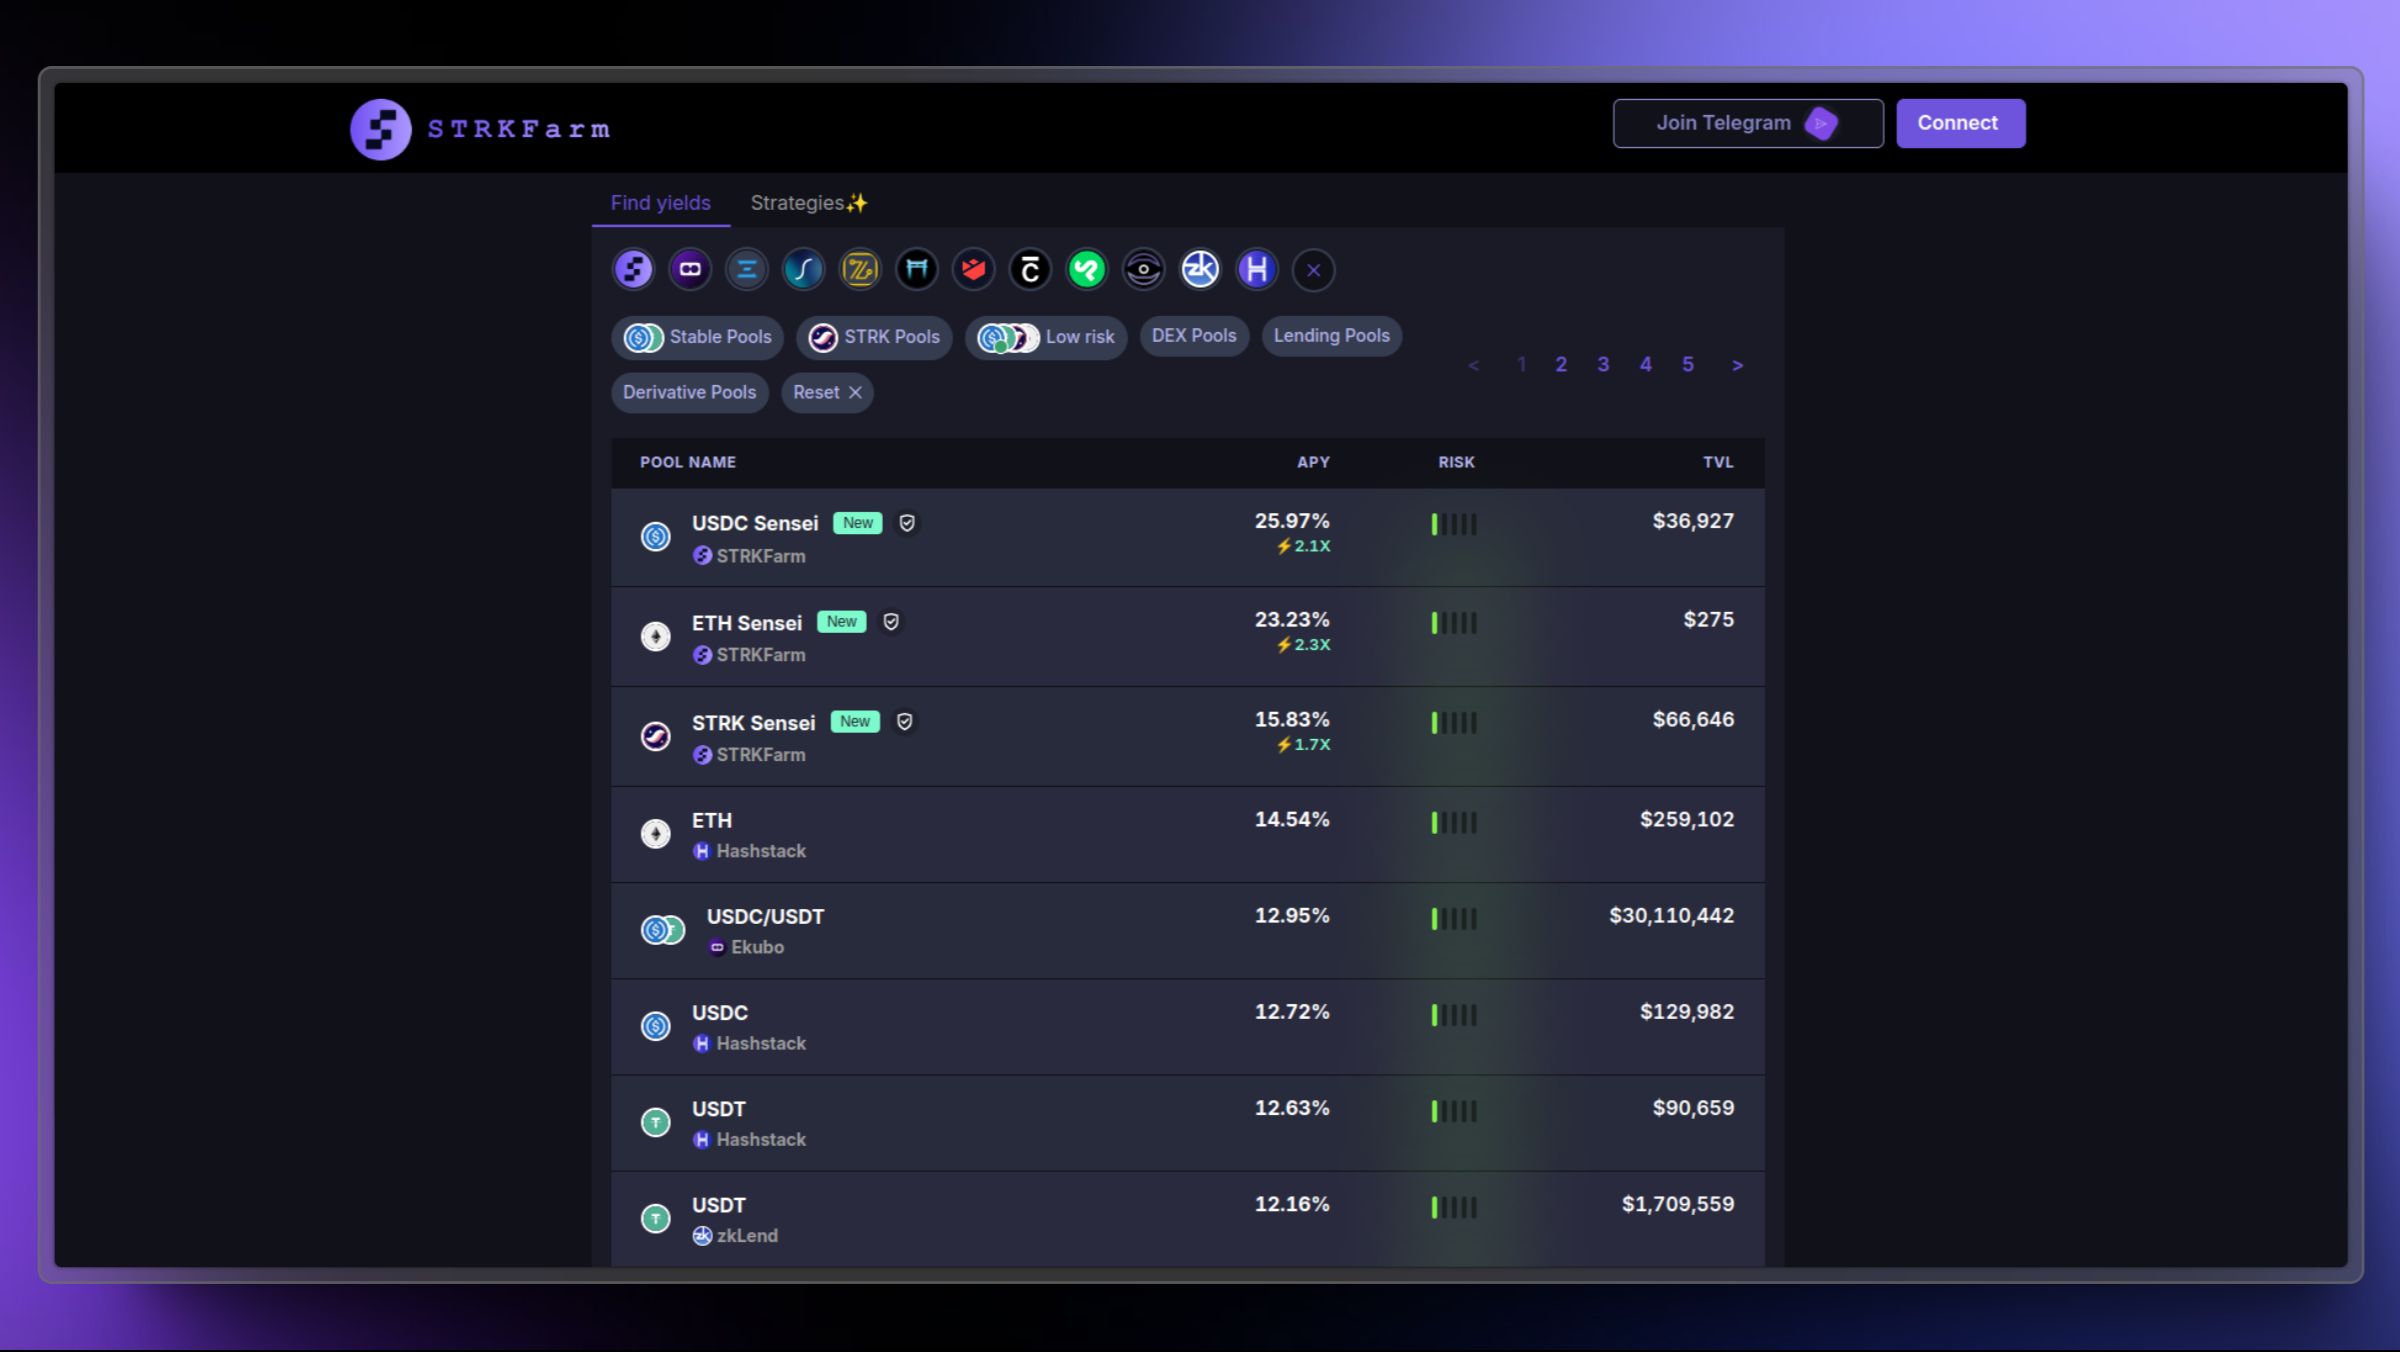Viewport: 2400px width, 1352px height.
Task: Click the ETH token icon in Hashstack row
Action: [x=655, y=834]
